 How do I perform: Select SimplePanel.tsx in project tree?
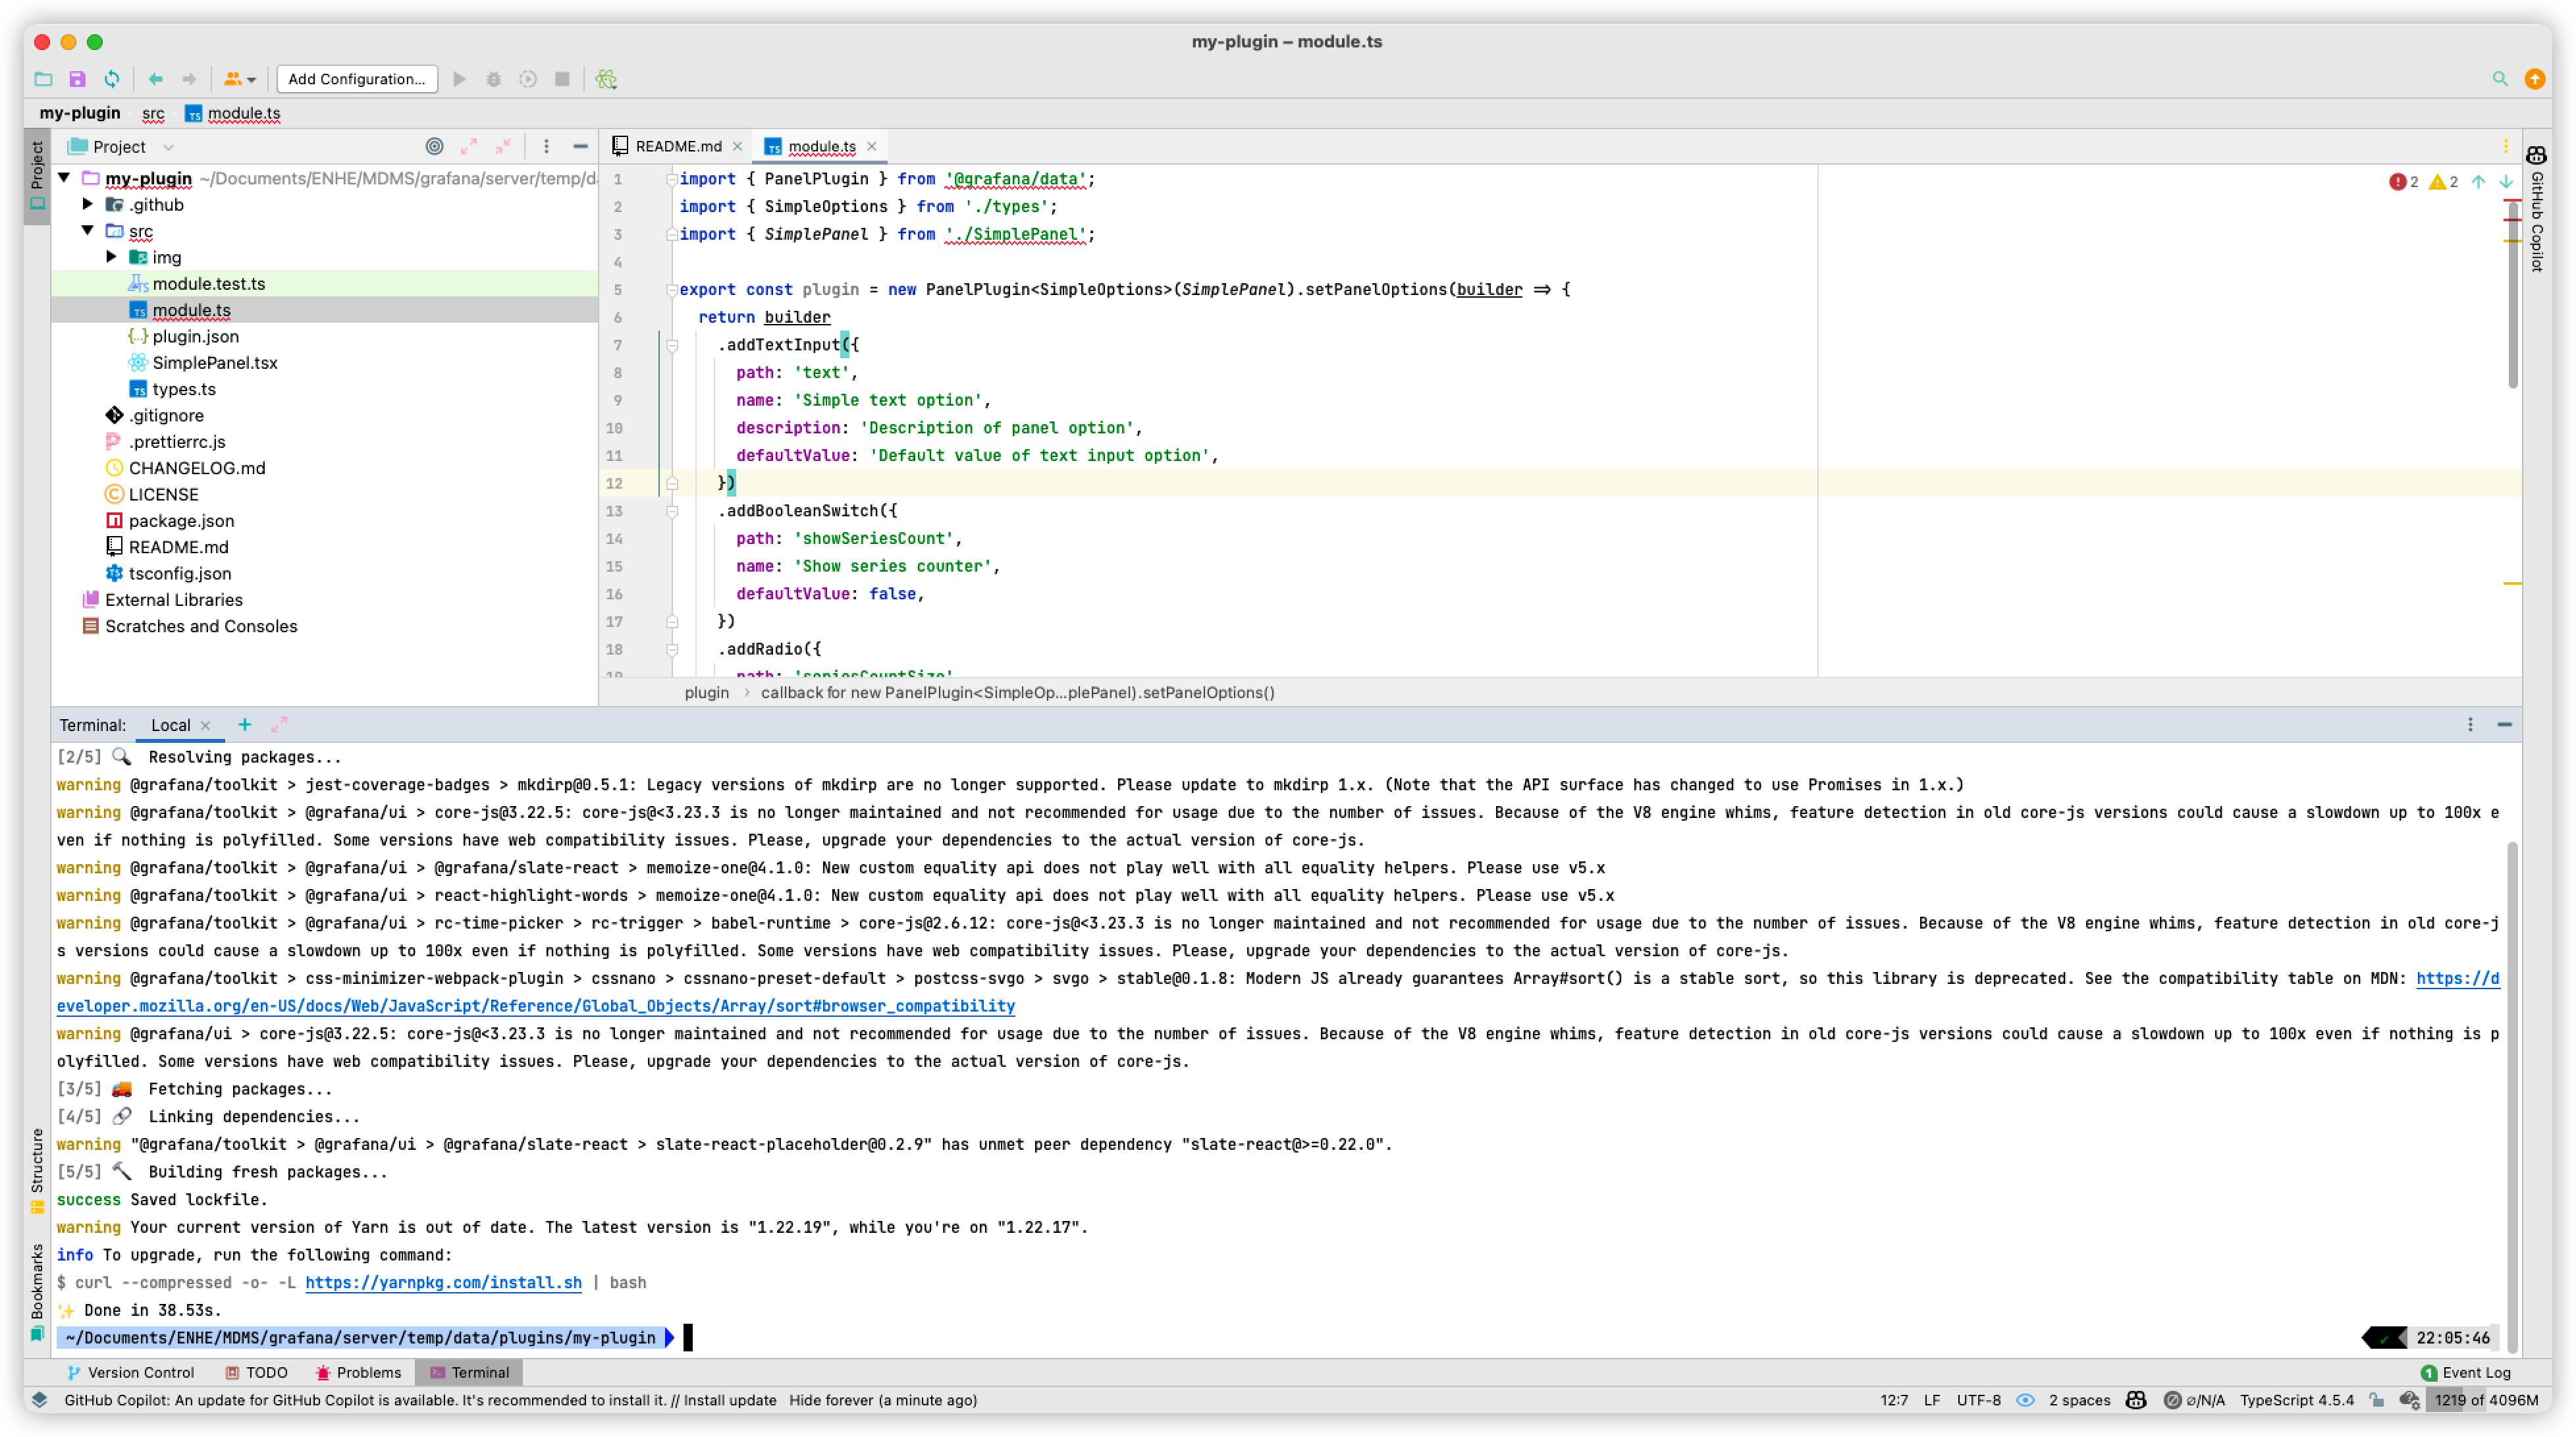[x=214, y=363]
